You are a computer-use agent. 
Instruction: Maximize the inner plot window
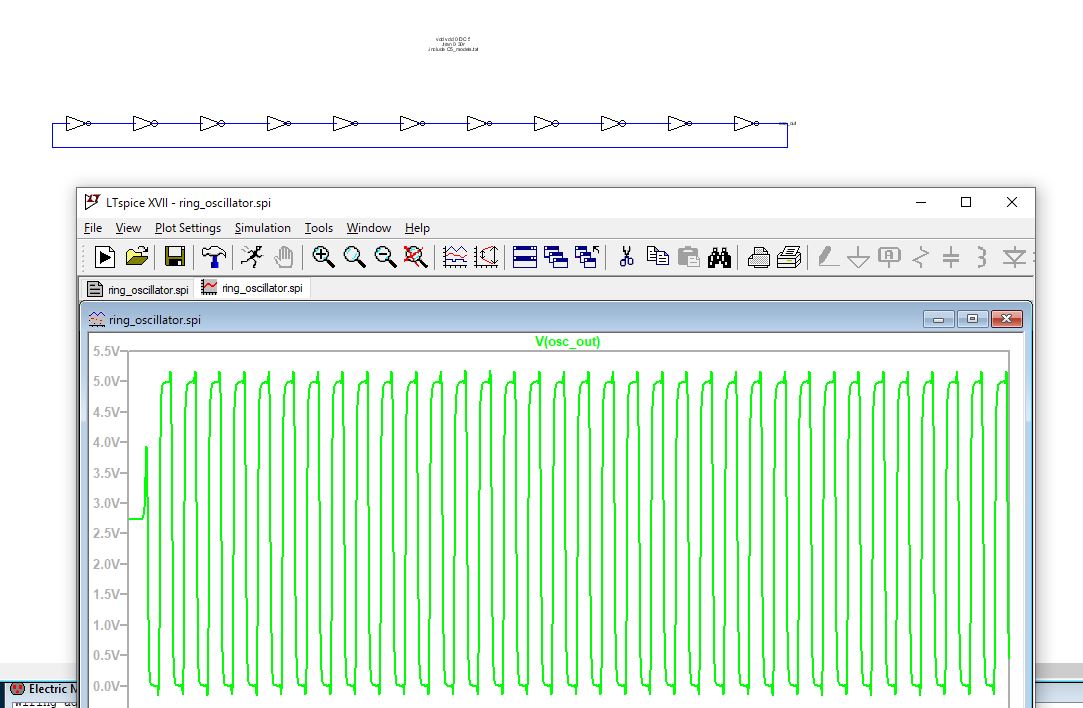(x=971, y=319)
